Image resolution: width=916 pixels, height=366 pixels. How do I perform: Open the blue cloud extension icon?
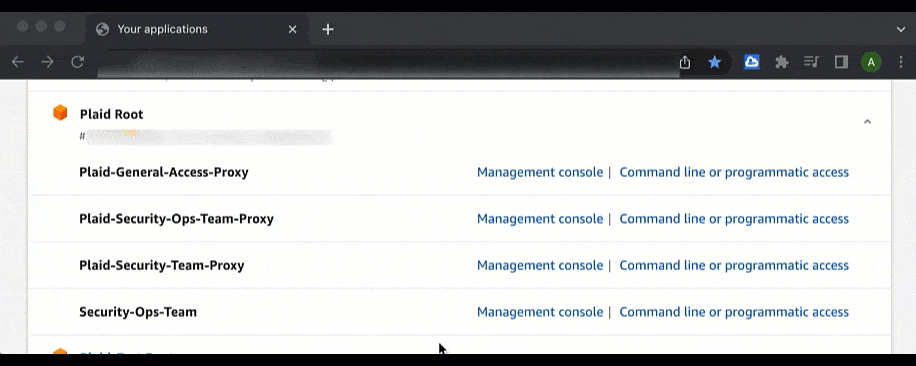(752, 62)
